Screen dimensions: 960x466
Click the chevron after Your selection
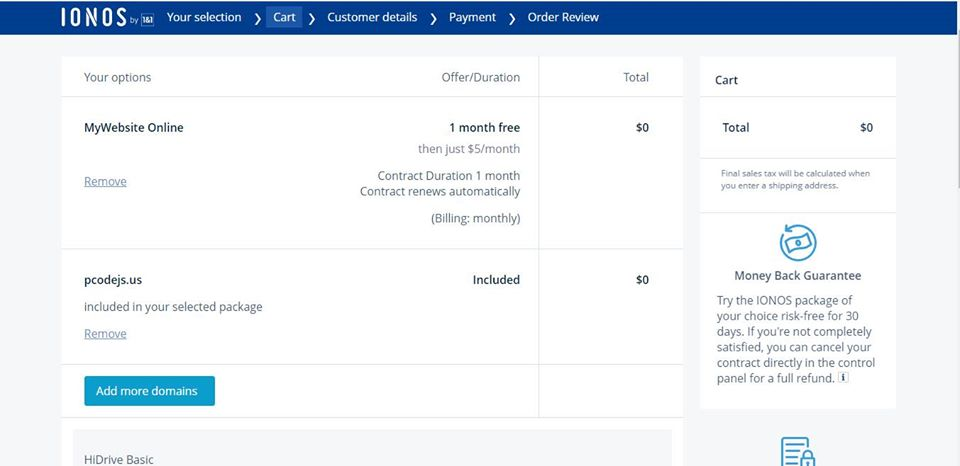pos(257,18)
